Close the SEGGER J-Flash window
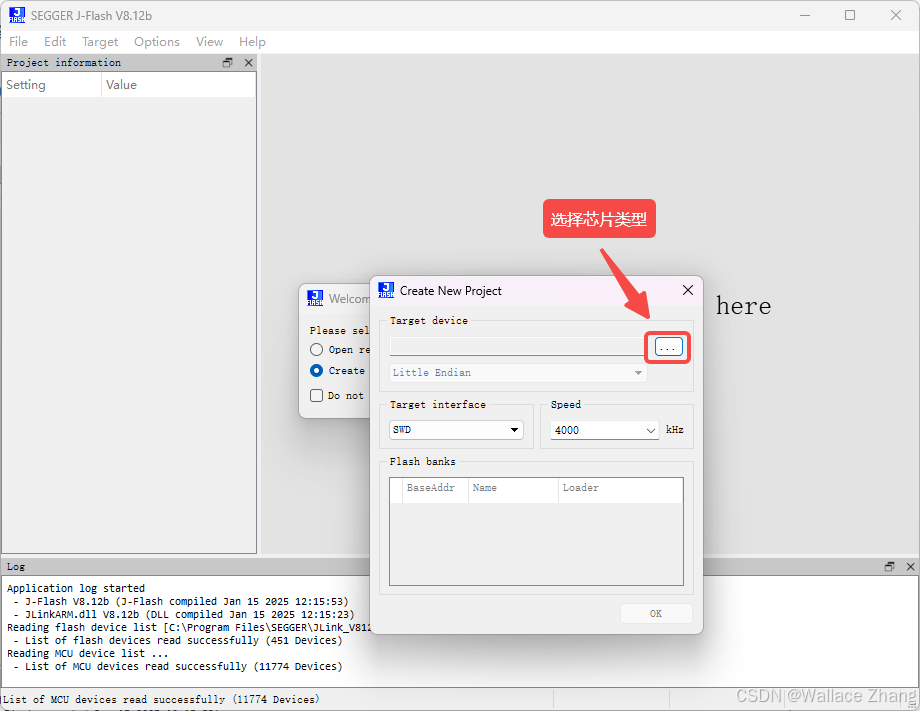920x711 pixels. pos(895,15)
